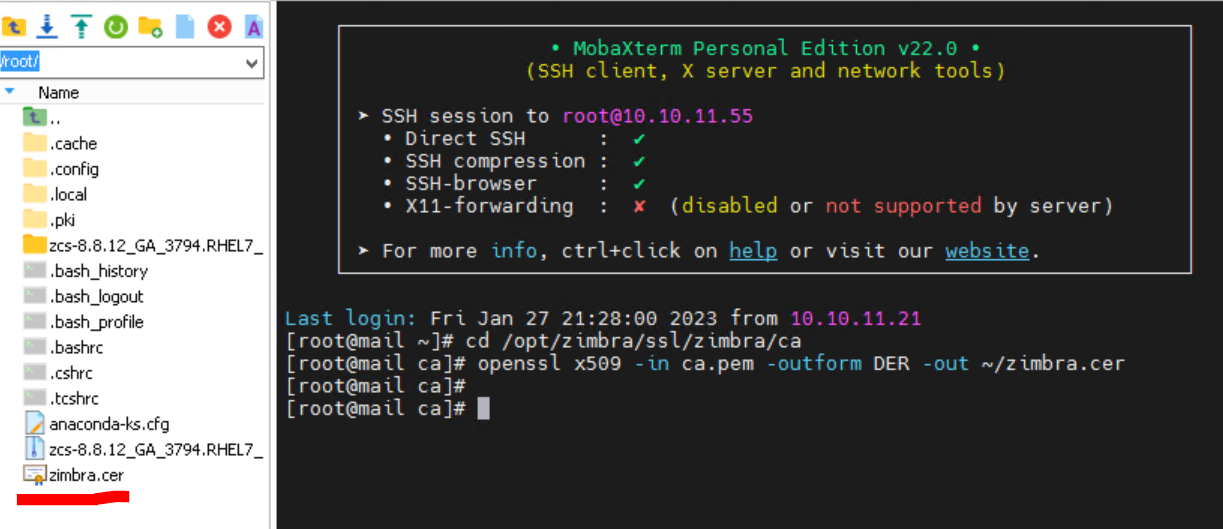Refresh the remote folder listing
This screenshot has height=529, width=1223.
116,27
